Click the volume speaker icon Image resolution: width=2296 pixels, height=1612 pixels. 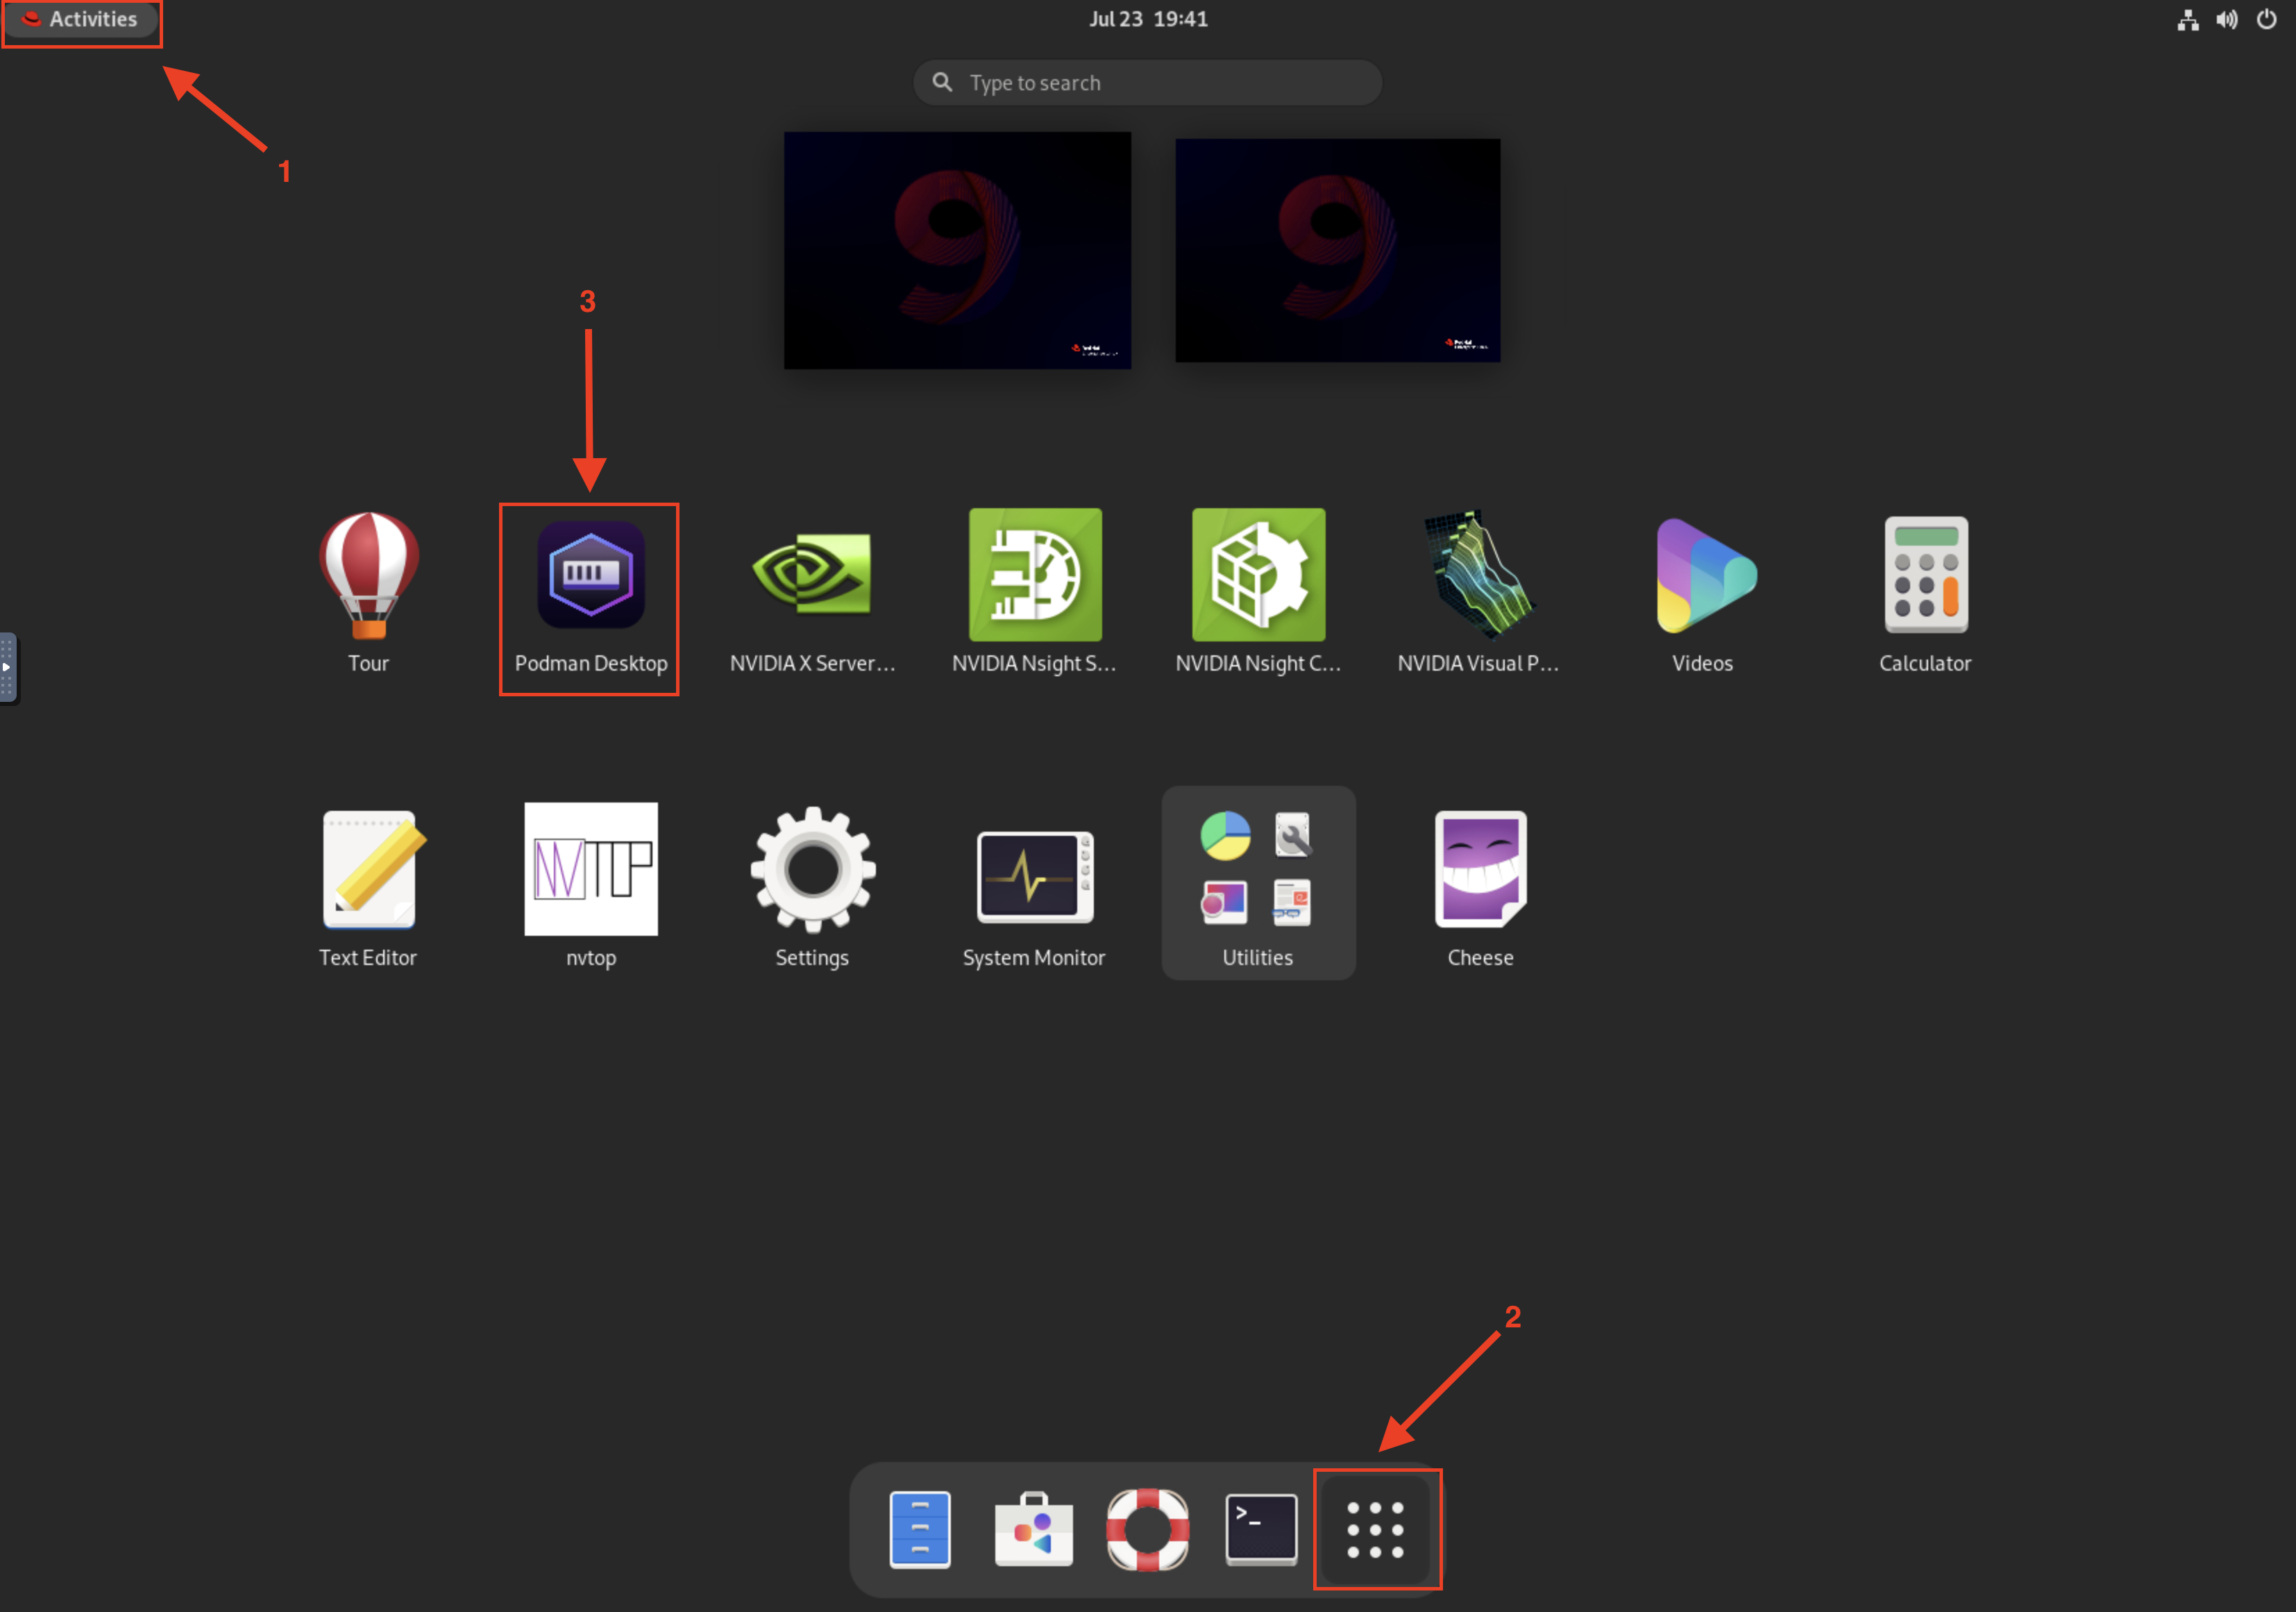(2227, 19)
